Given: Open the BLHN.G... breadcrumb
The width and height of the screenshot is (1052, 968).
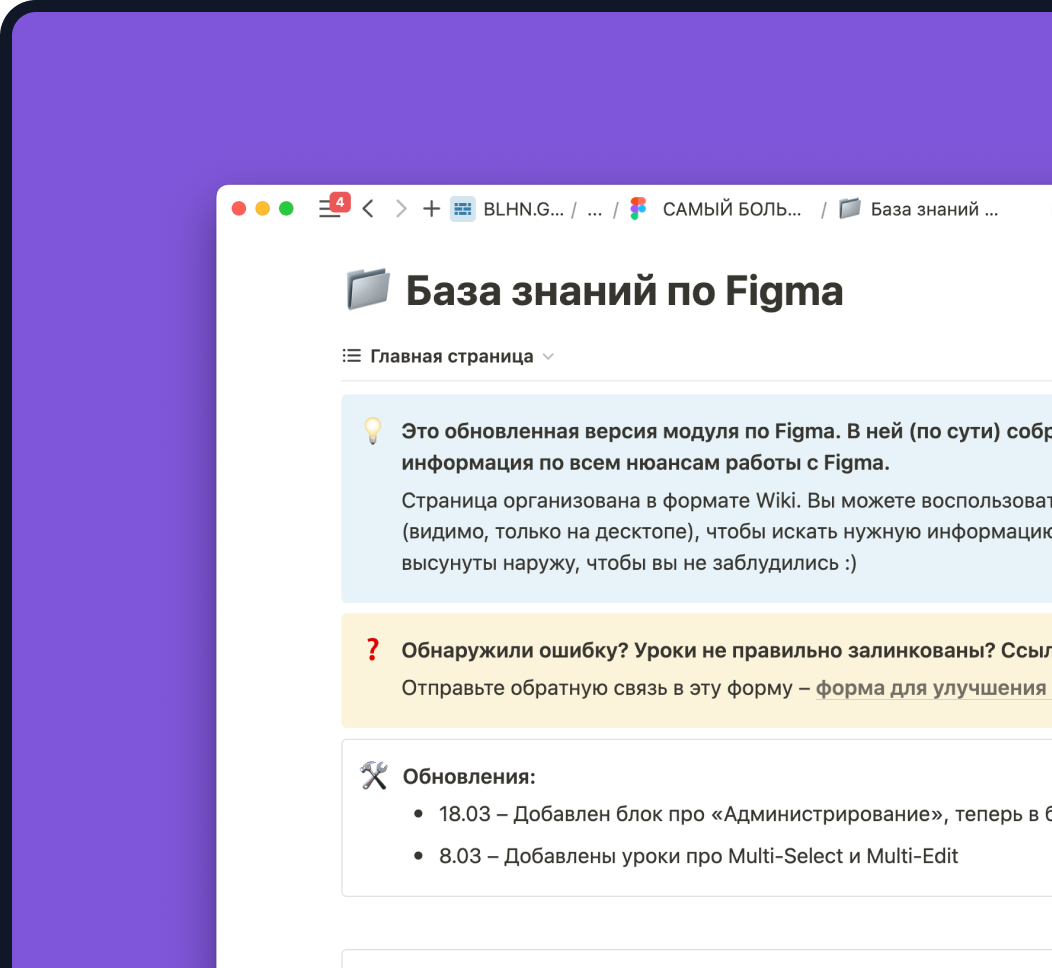Looking at the screenshot, I should click(523, 209).
